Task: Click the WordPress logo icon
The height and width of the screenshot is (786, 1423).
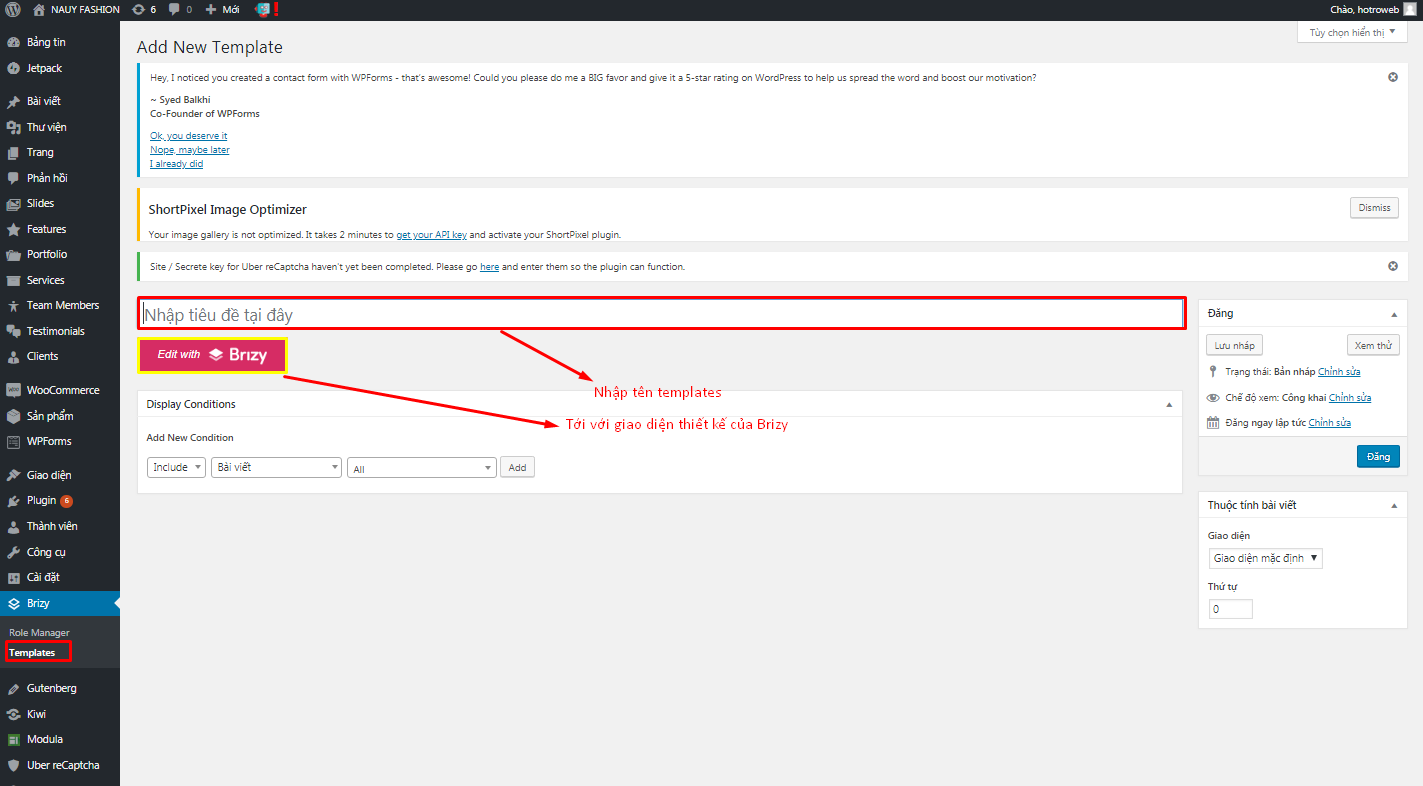Action: (x=13, y=9)
